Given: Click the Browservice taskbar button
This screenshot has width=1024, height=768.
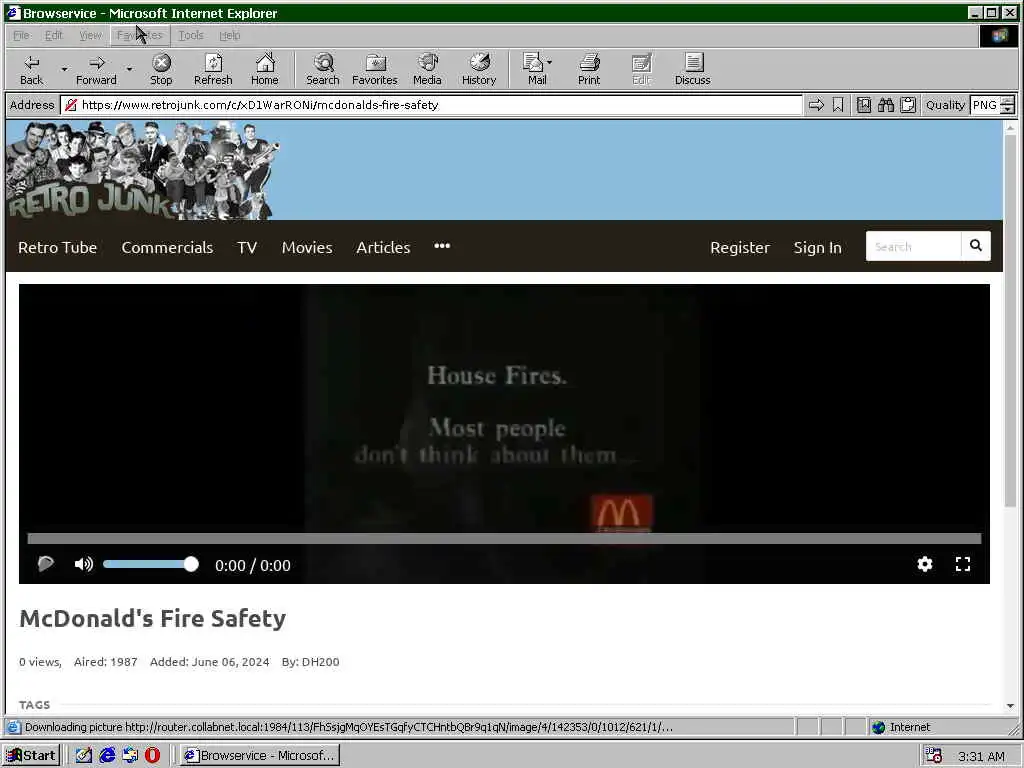Looking at the screenshot, I should 260,756.
